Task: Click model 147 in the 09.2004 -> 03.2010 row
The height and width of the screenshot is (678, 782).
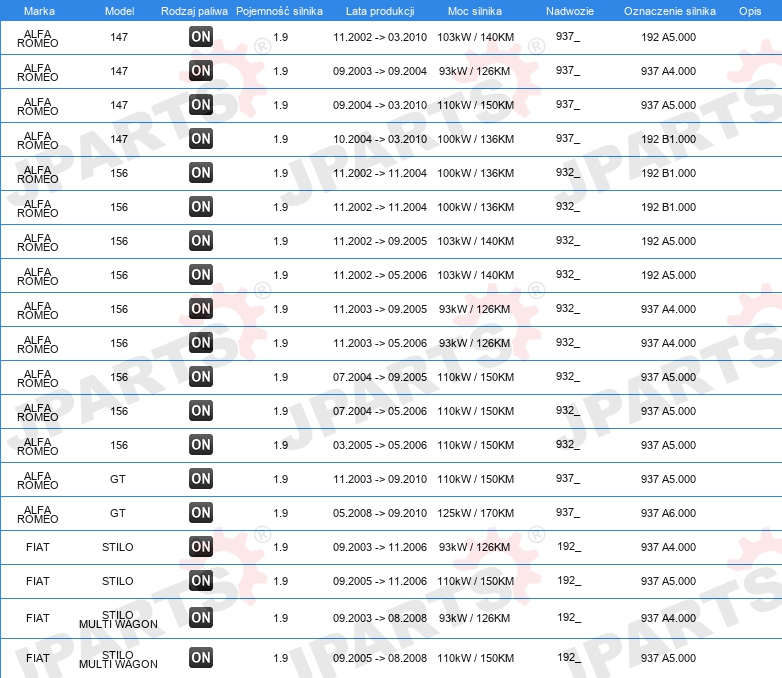Action: click(x=119, y=105)
